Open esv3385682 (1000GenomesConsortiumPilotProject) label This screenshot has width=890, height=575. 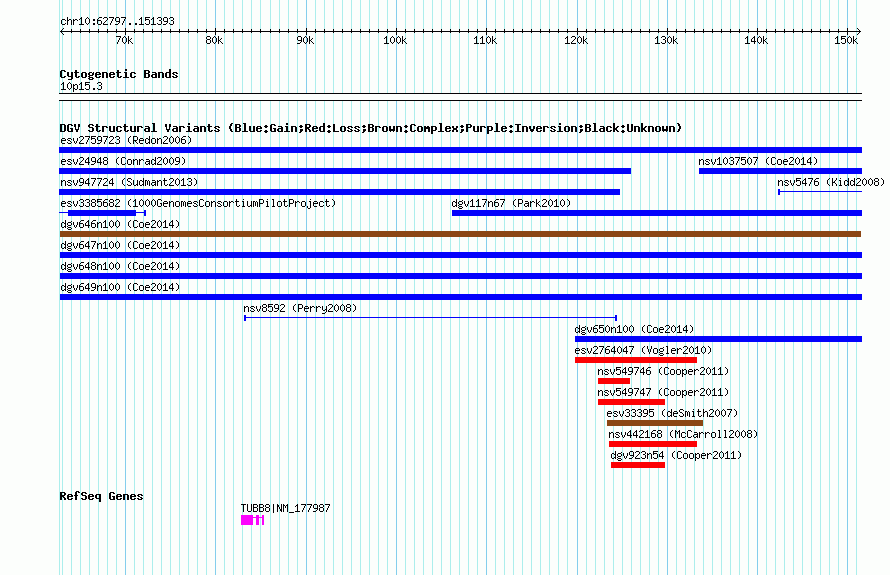point(198,203)
